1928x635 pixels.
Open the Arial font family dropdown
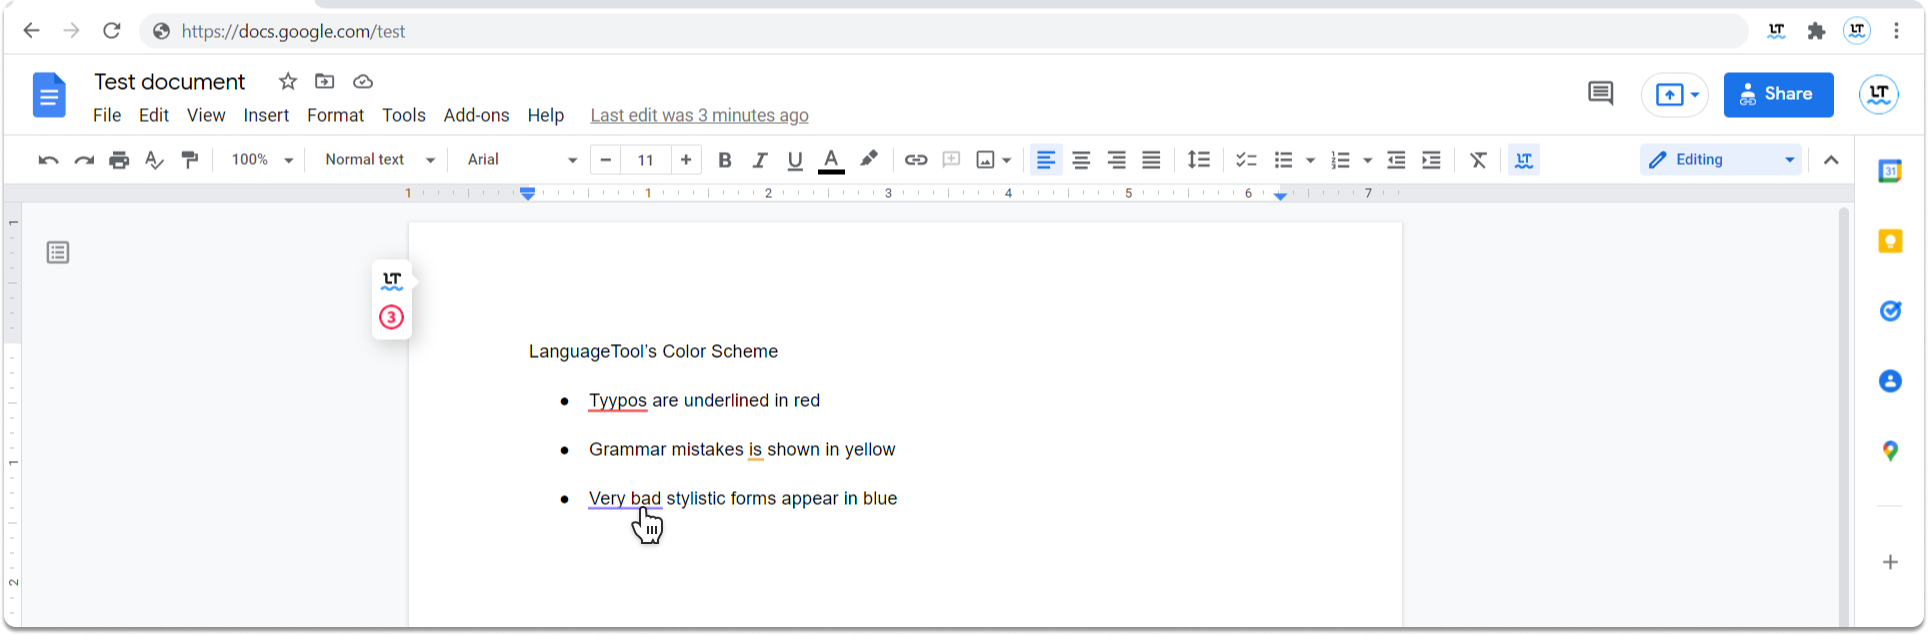click(522, 160)
